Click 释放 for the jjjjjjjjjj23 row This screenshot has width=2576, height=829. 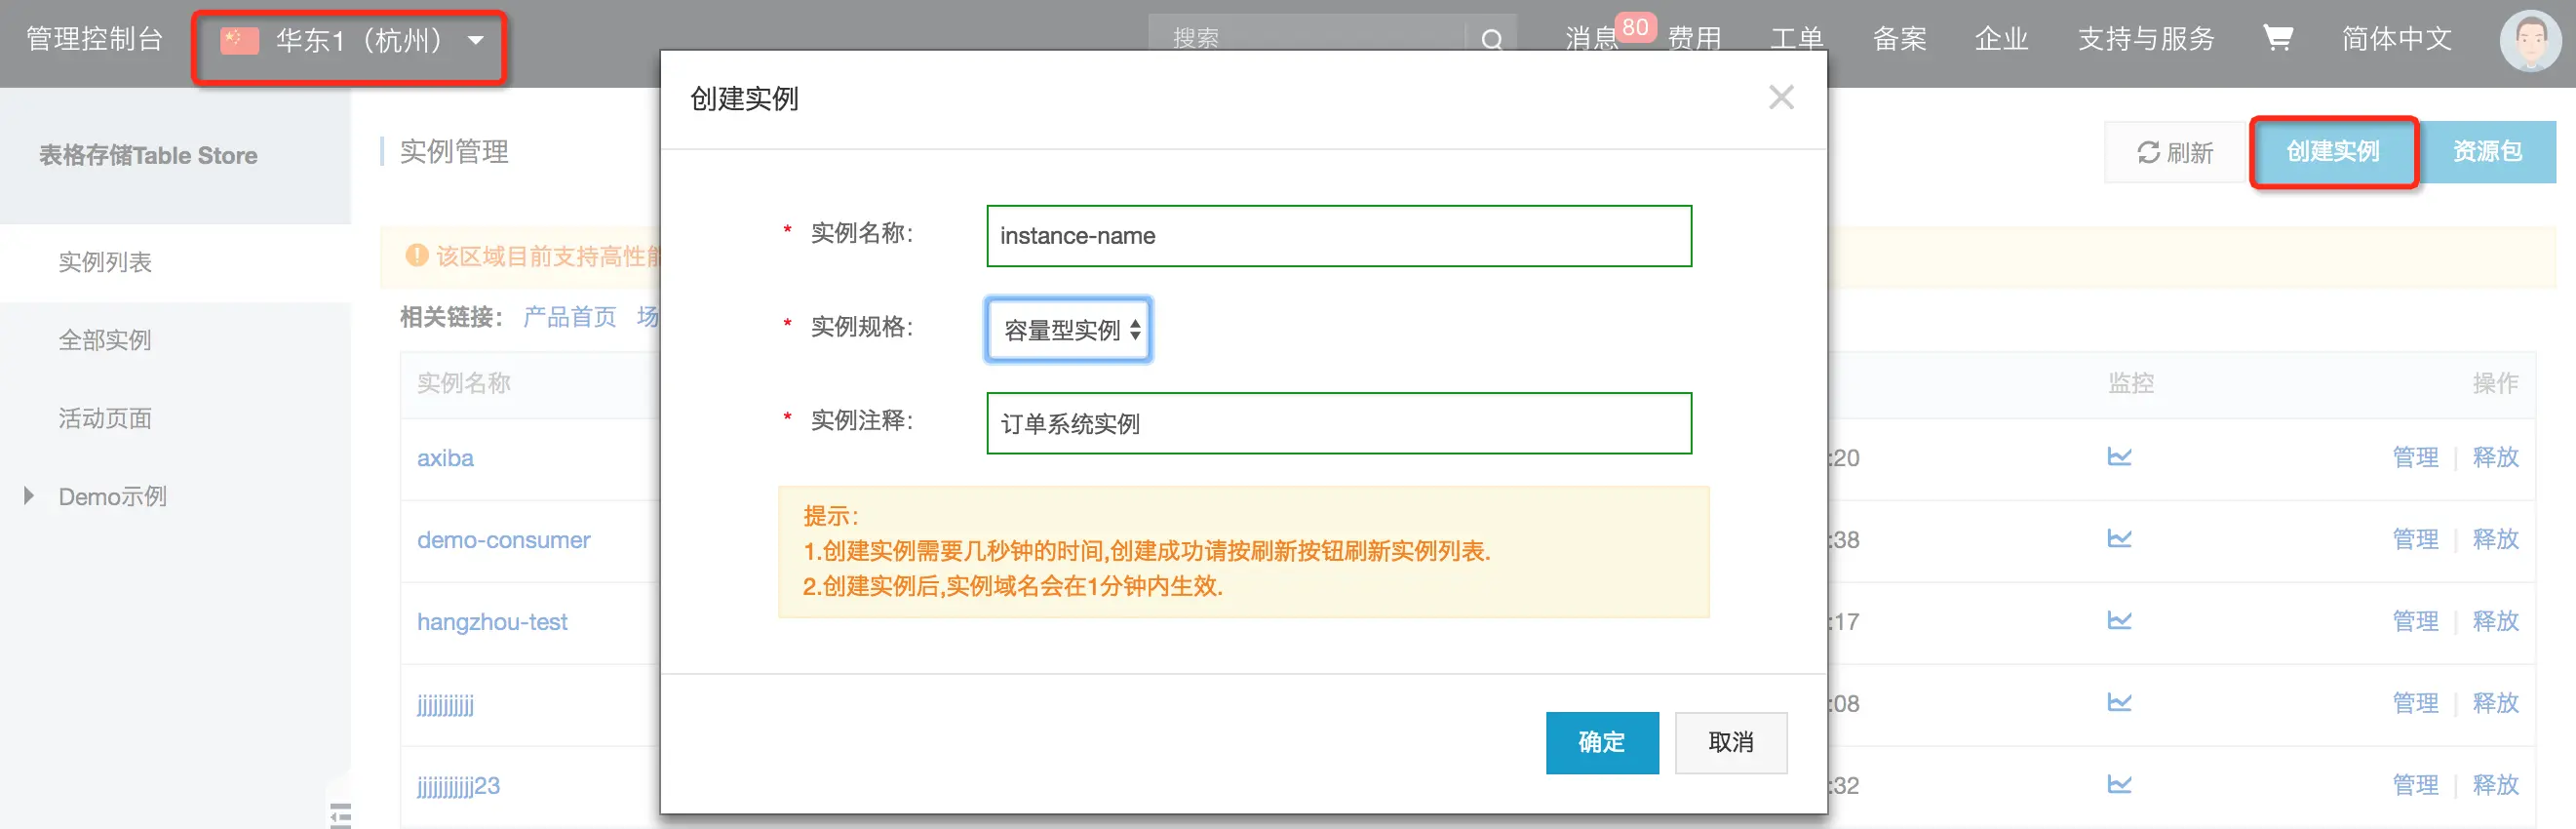click(x=2495, y=785)
